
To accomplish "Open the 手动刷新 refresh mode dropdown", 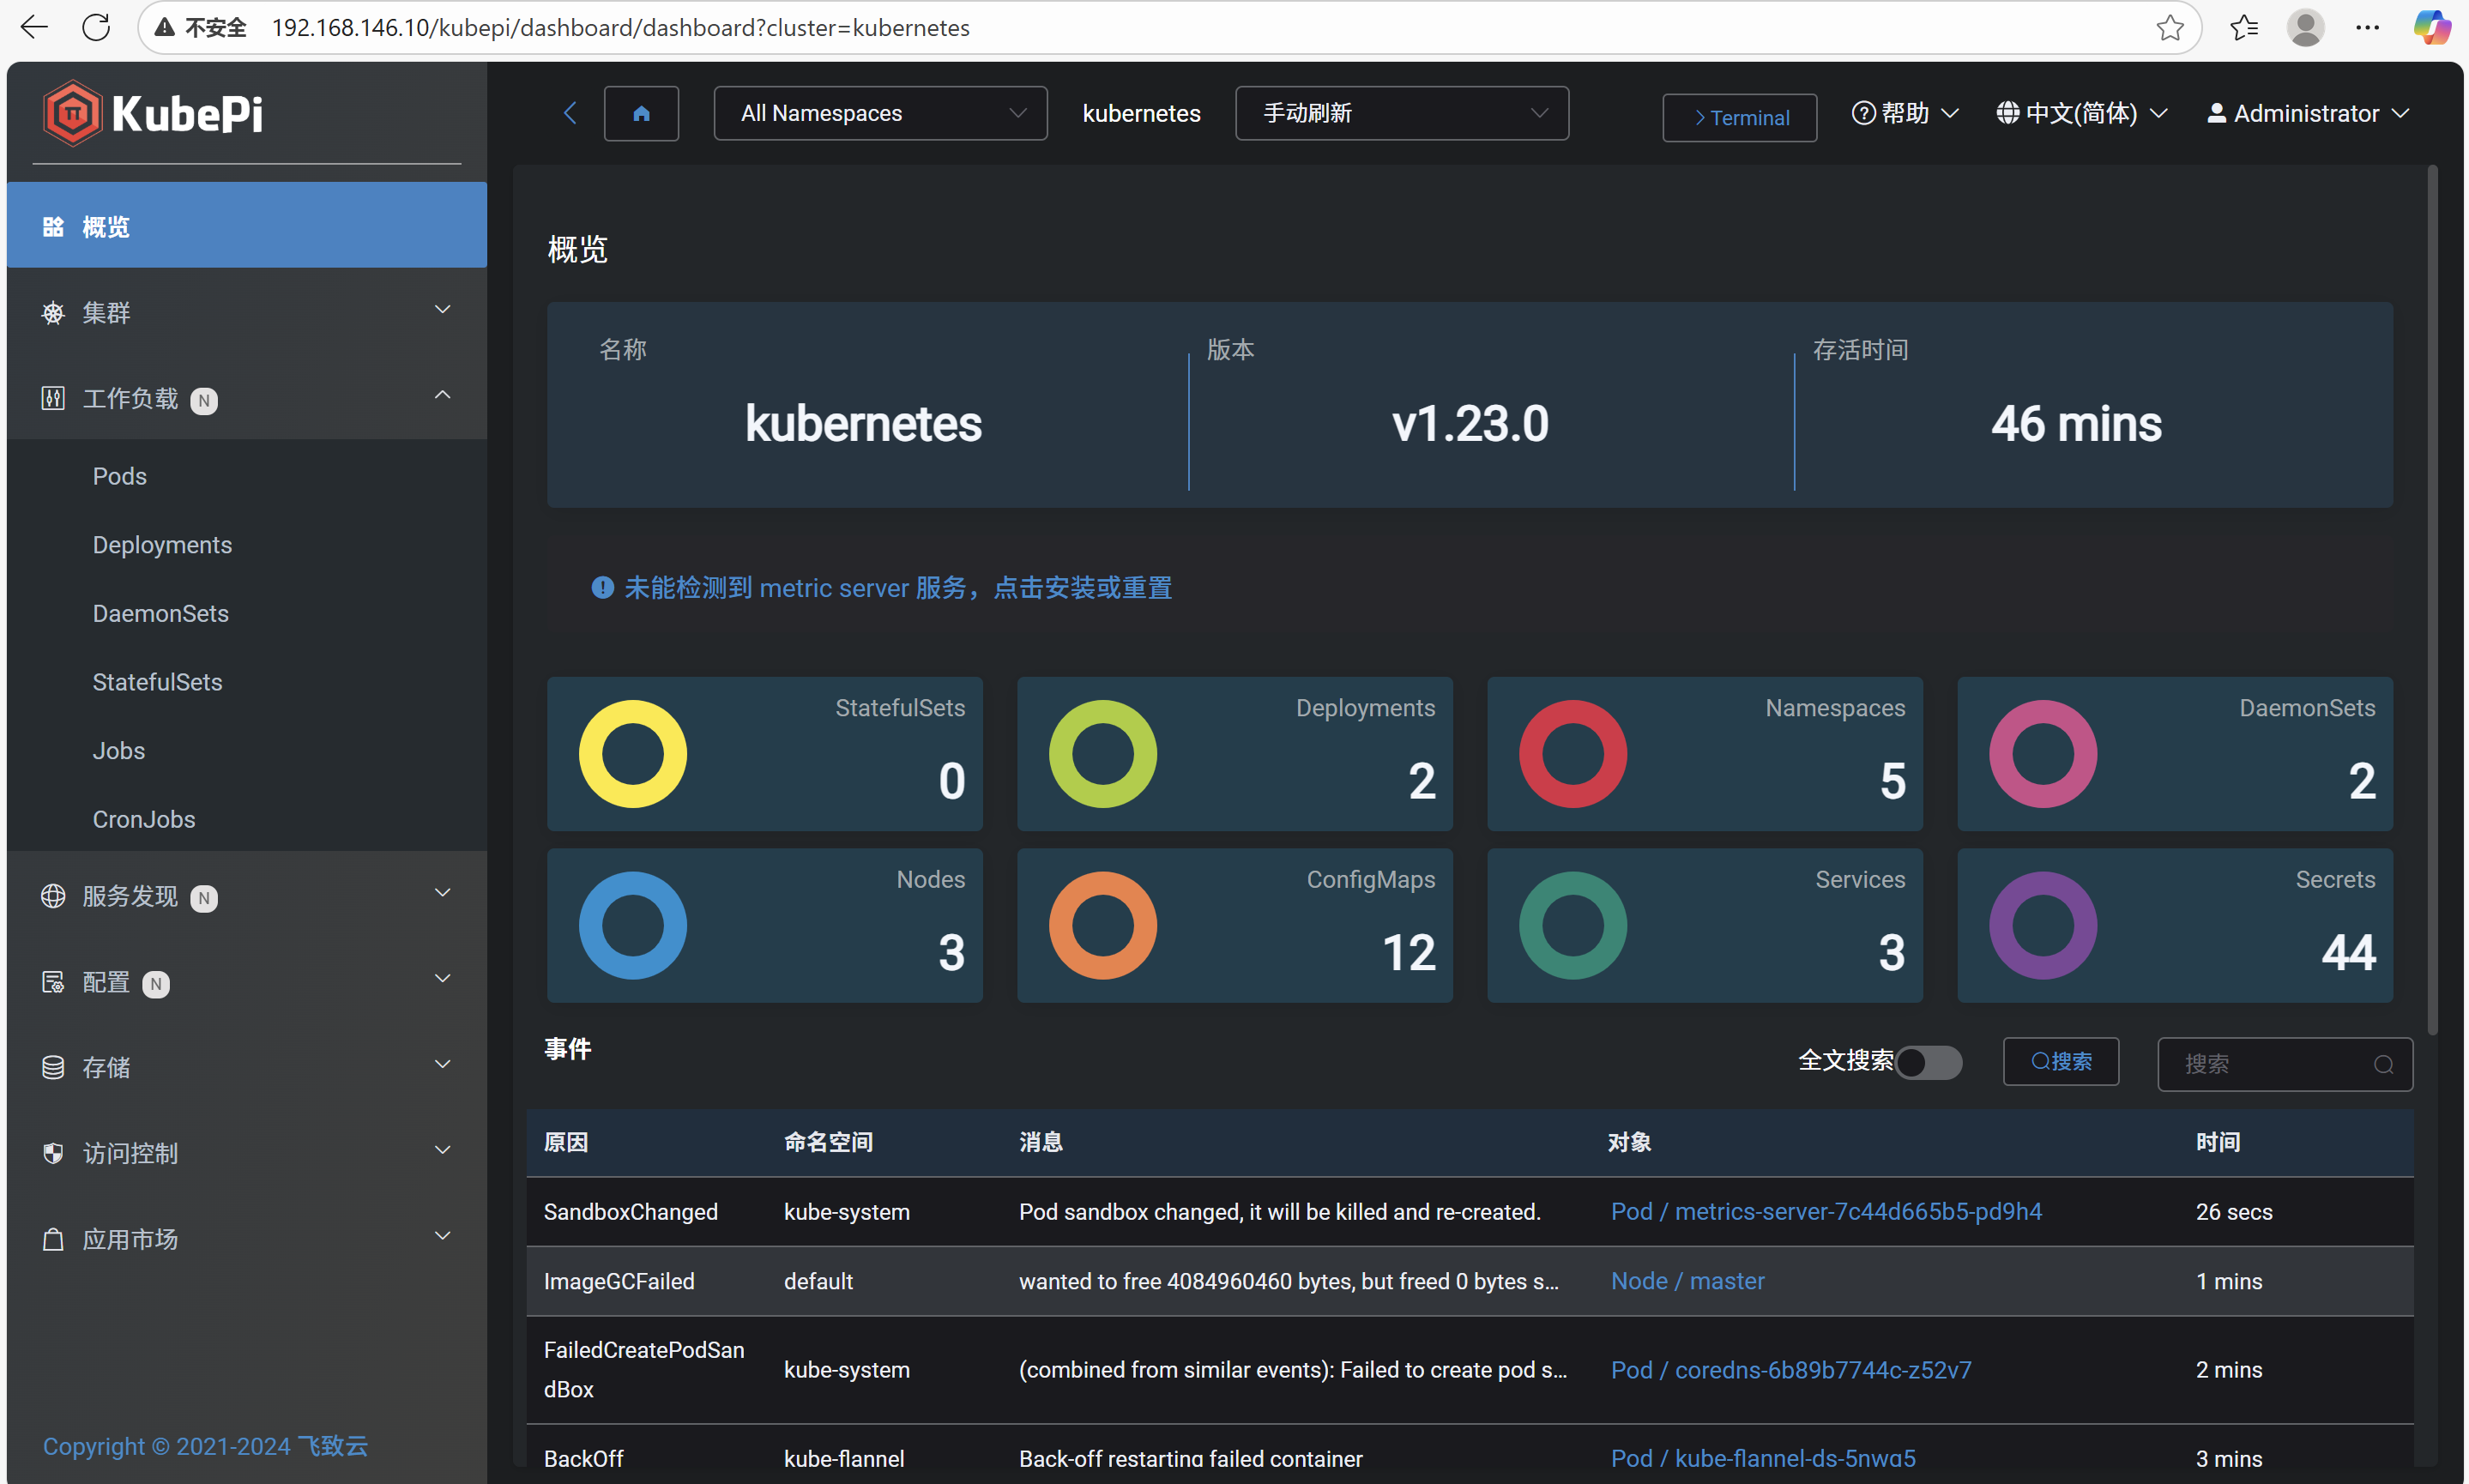I will pos(1401,114).
